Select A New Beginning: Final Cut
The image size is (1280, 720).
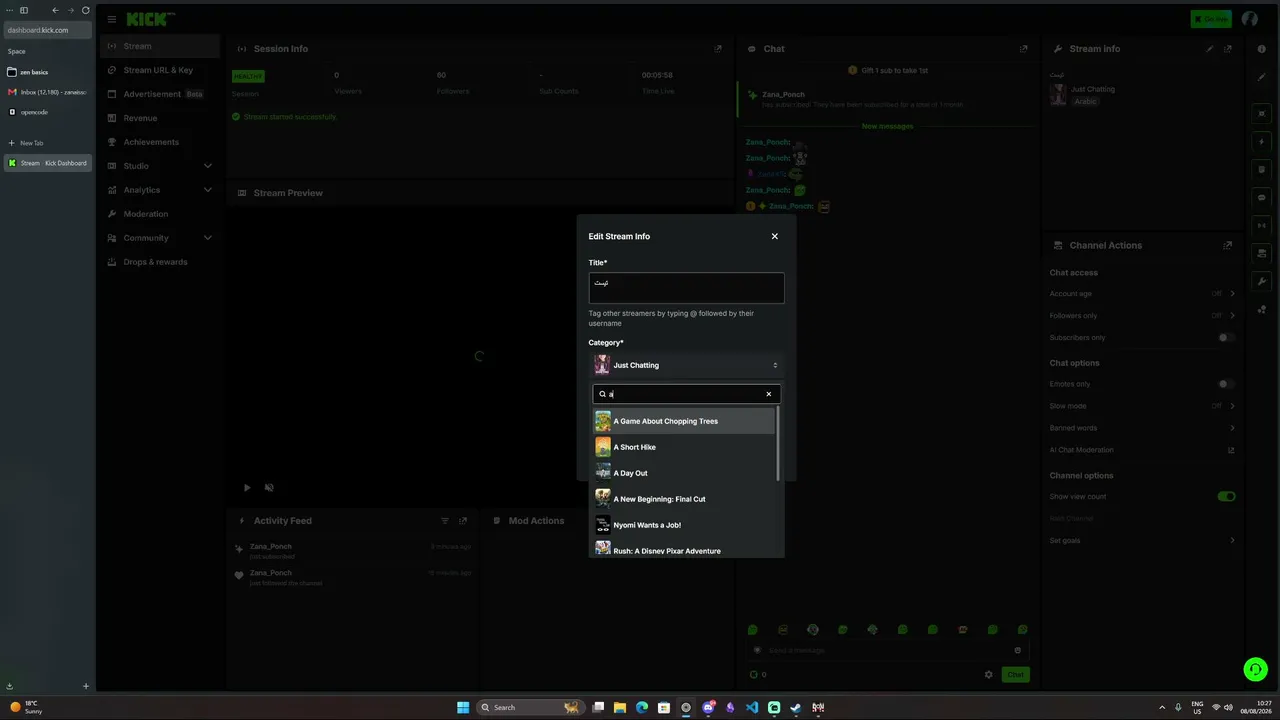pyautogui.click(x=684, y=499)
